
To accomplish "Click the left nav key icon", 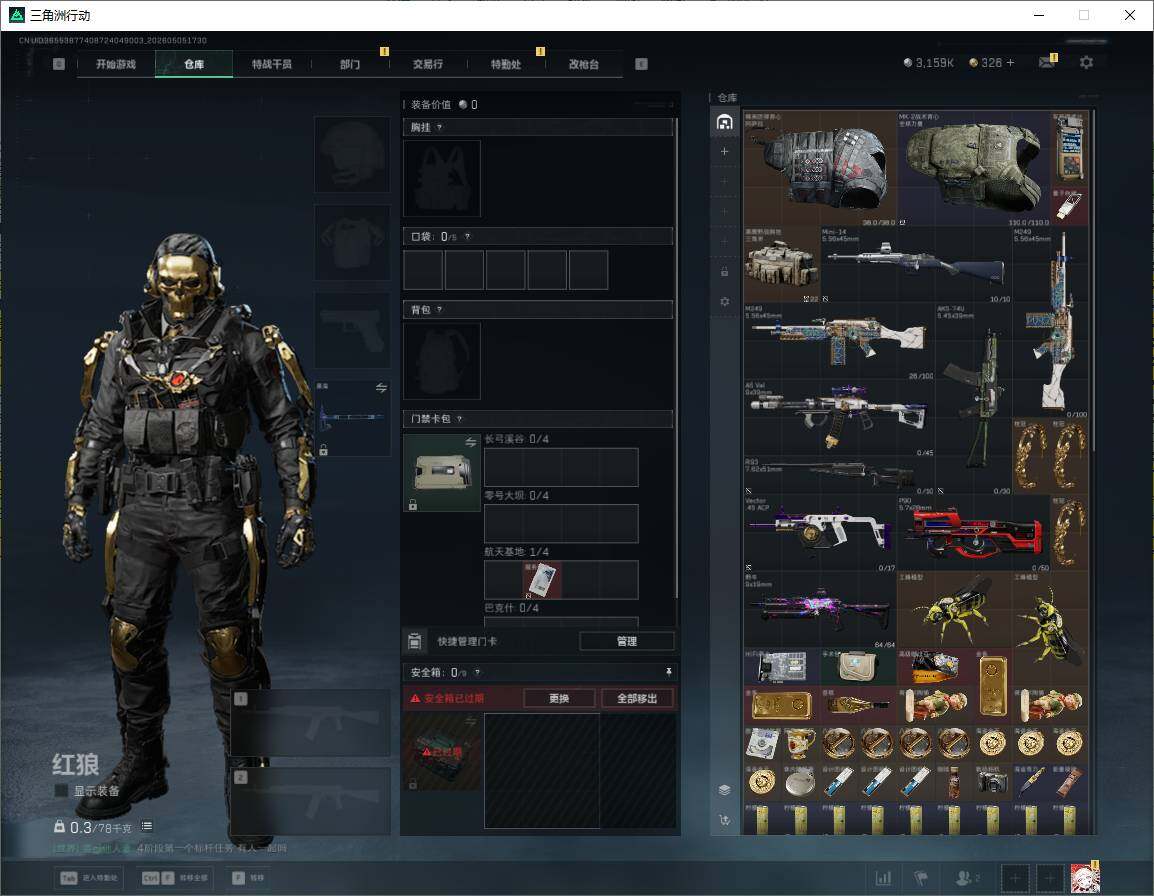I will 59,64.
